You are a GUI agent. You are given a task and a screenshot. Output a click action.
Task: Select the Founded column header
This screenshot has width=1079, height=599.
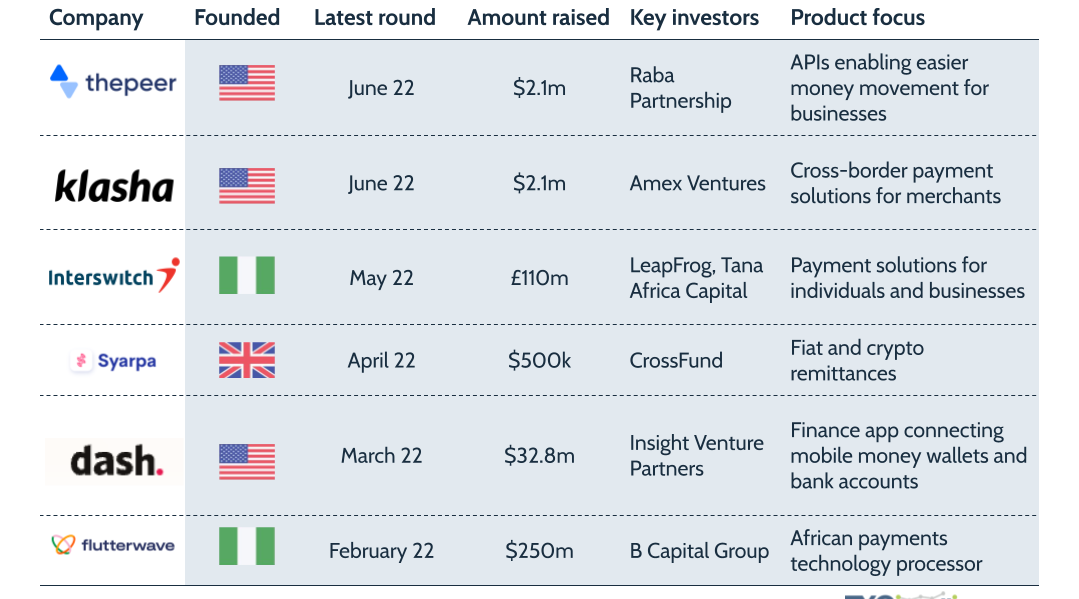click(237, 18)
